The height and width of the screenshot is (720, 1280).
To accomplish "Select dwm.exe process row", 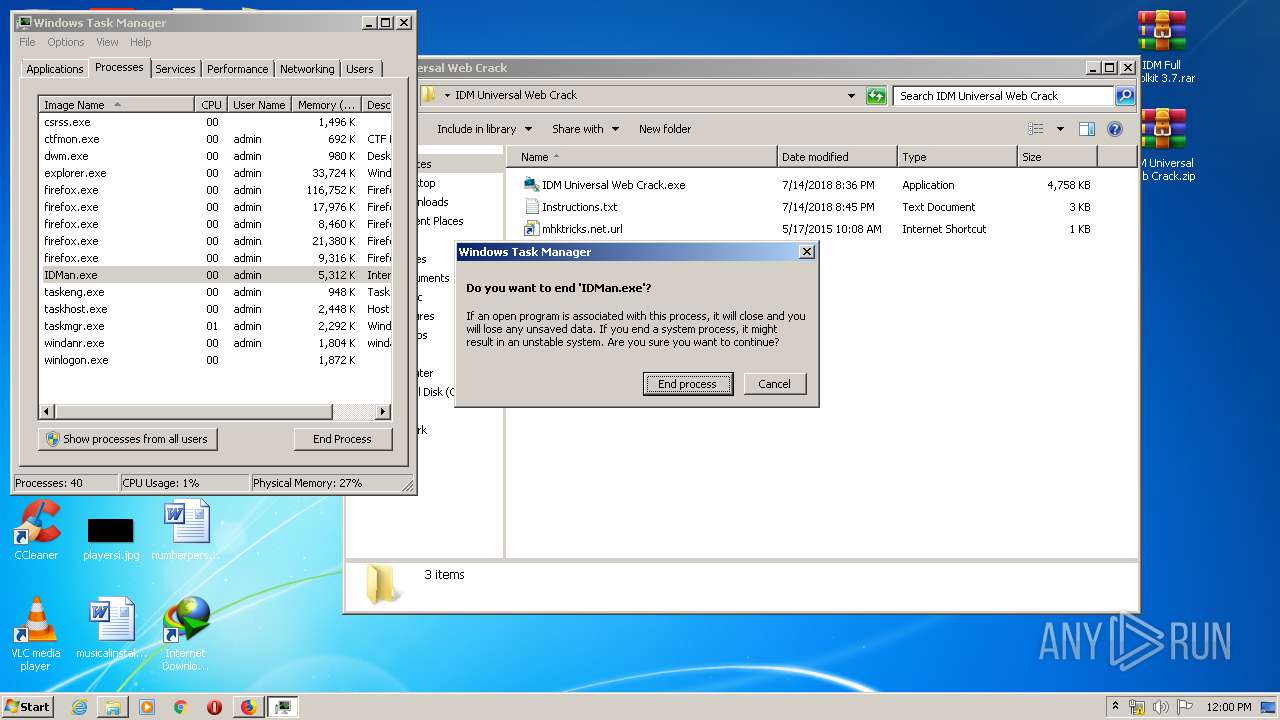I will tap(215, 156).
